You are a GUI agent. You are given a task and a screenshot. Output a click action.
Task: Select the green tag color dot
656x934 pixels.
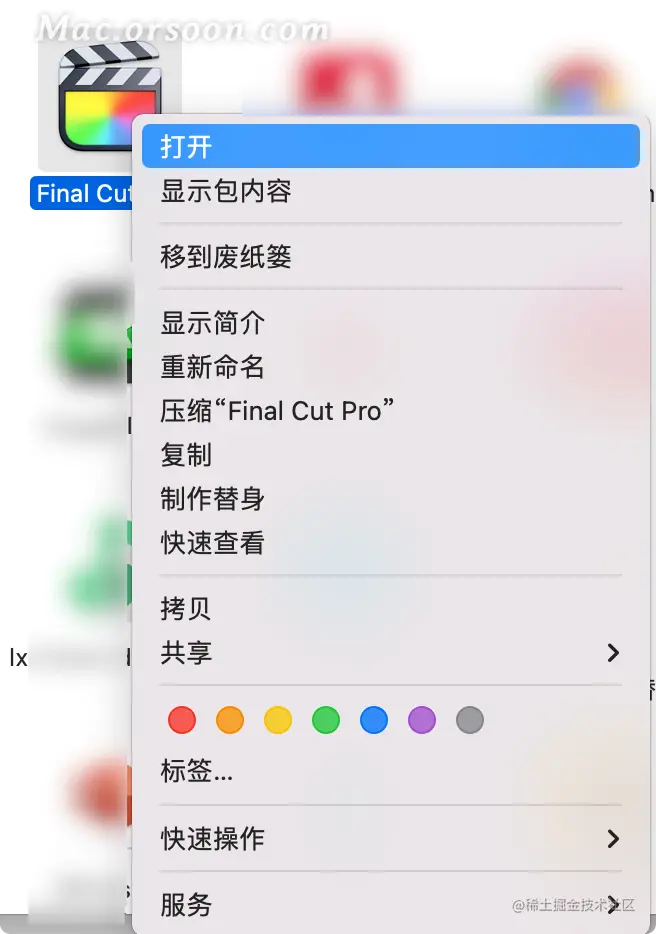326,720
